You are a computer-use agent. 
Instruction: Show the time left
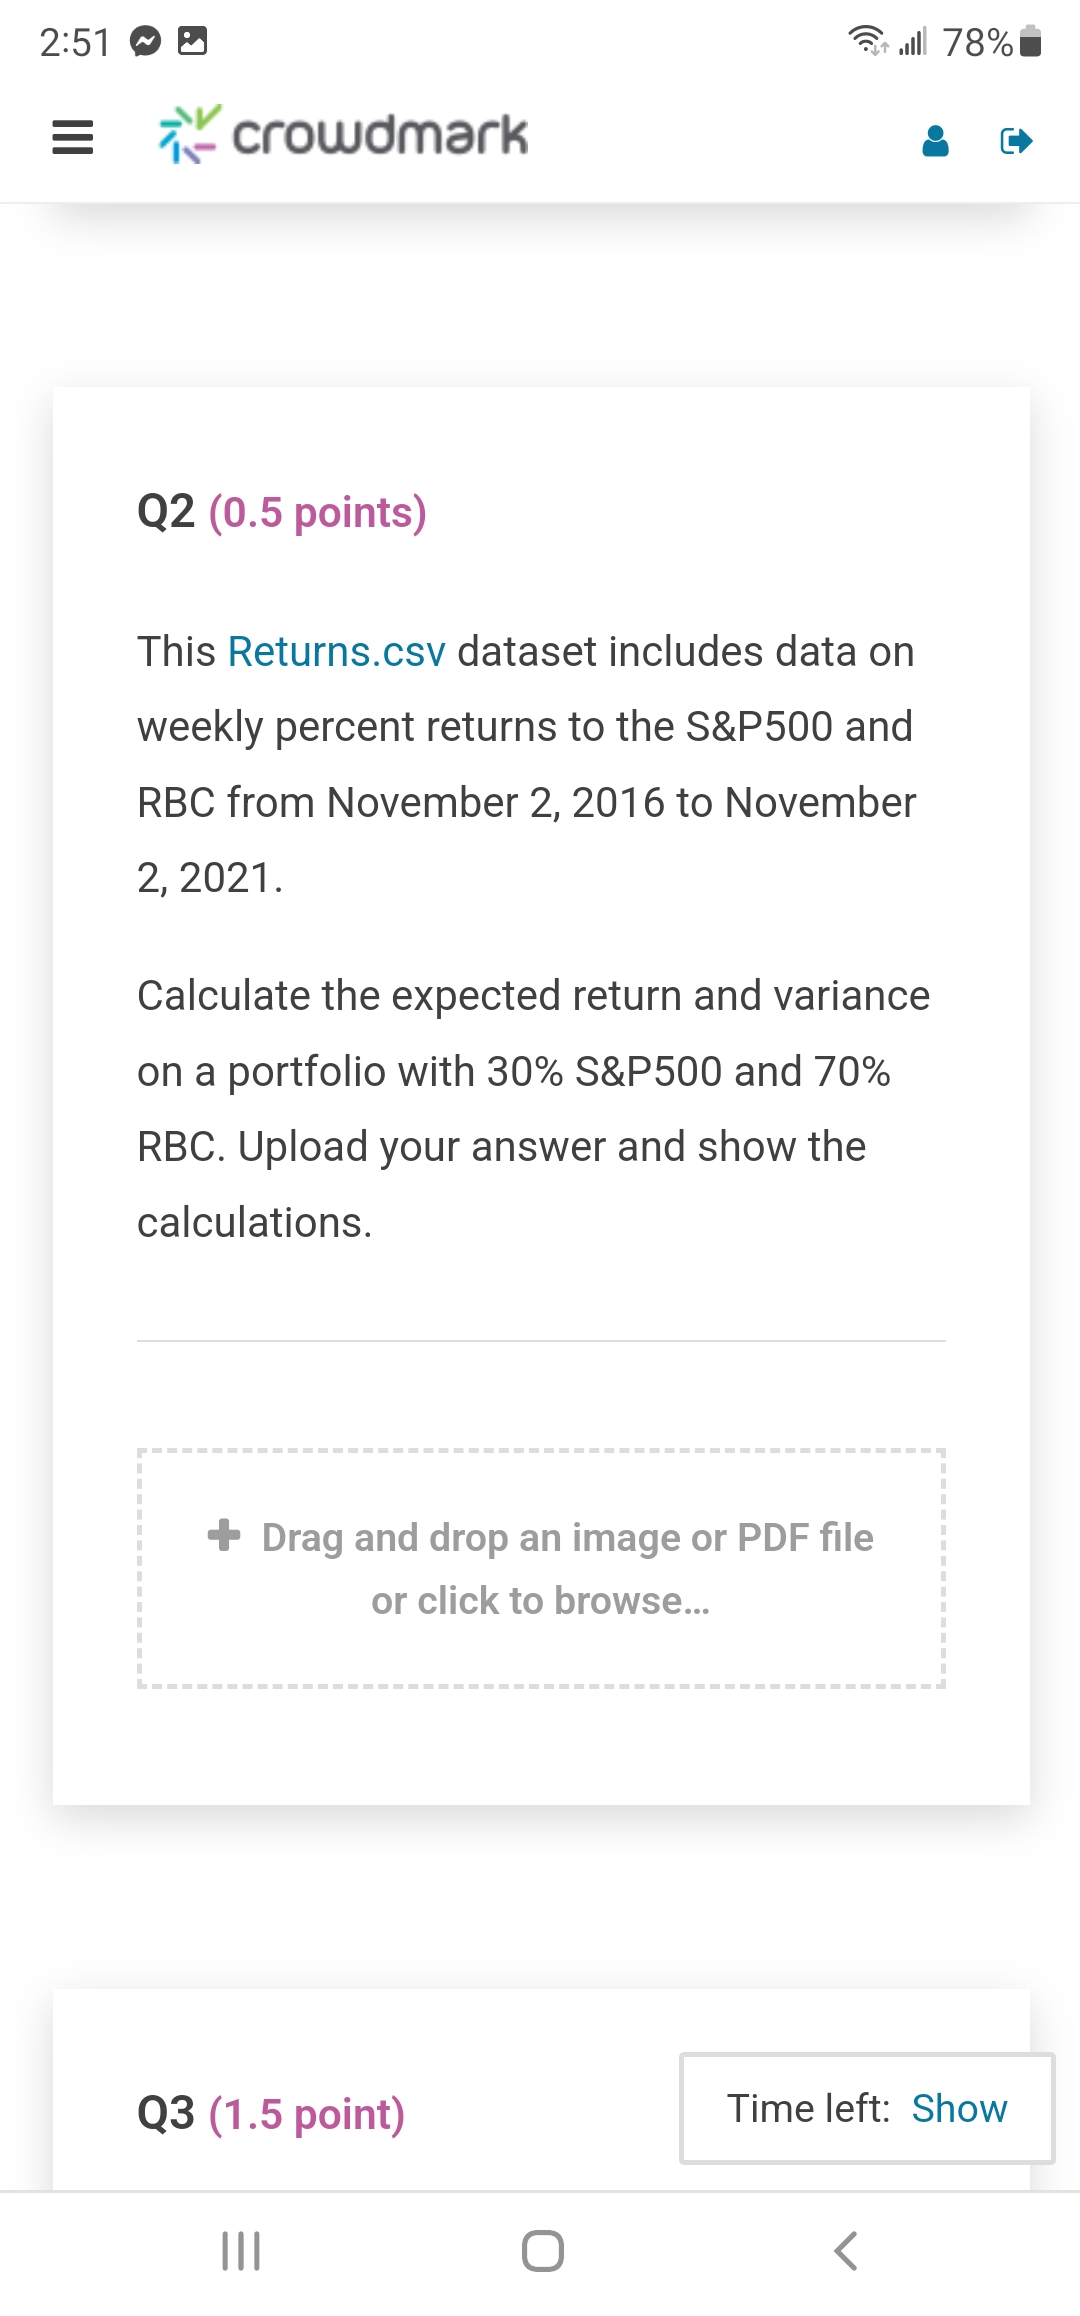tap(958, 2108)
